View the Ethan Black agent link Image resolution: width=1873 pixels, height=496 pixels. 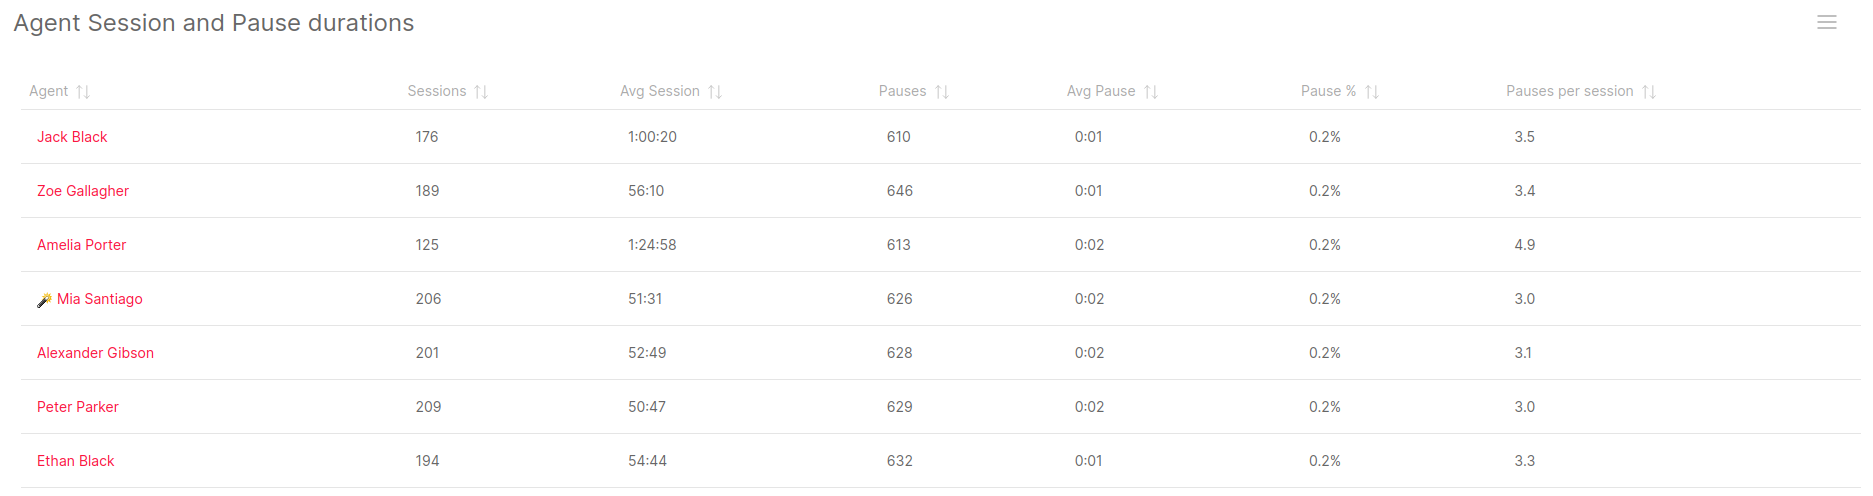(76, 461)
